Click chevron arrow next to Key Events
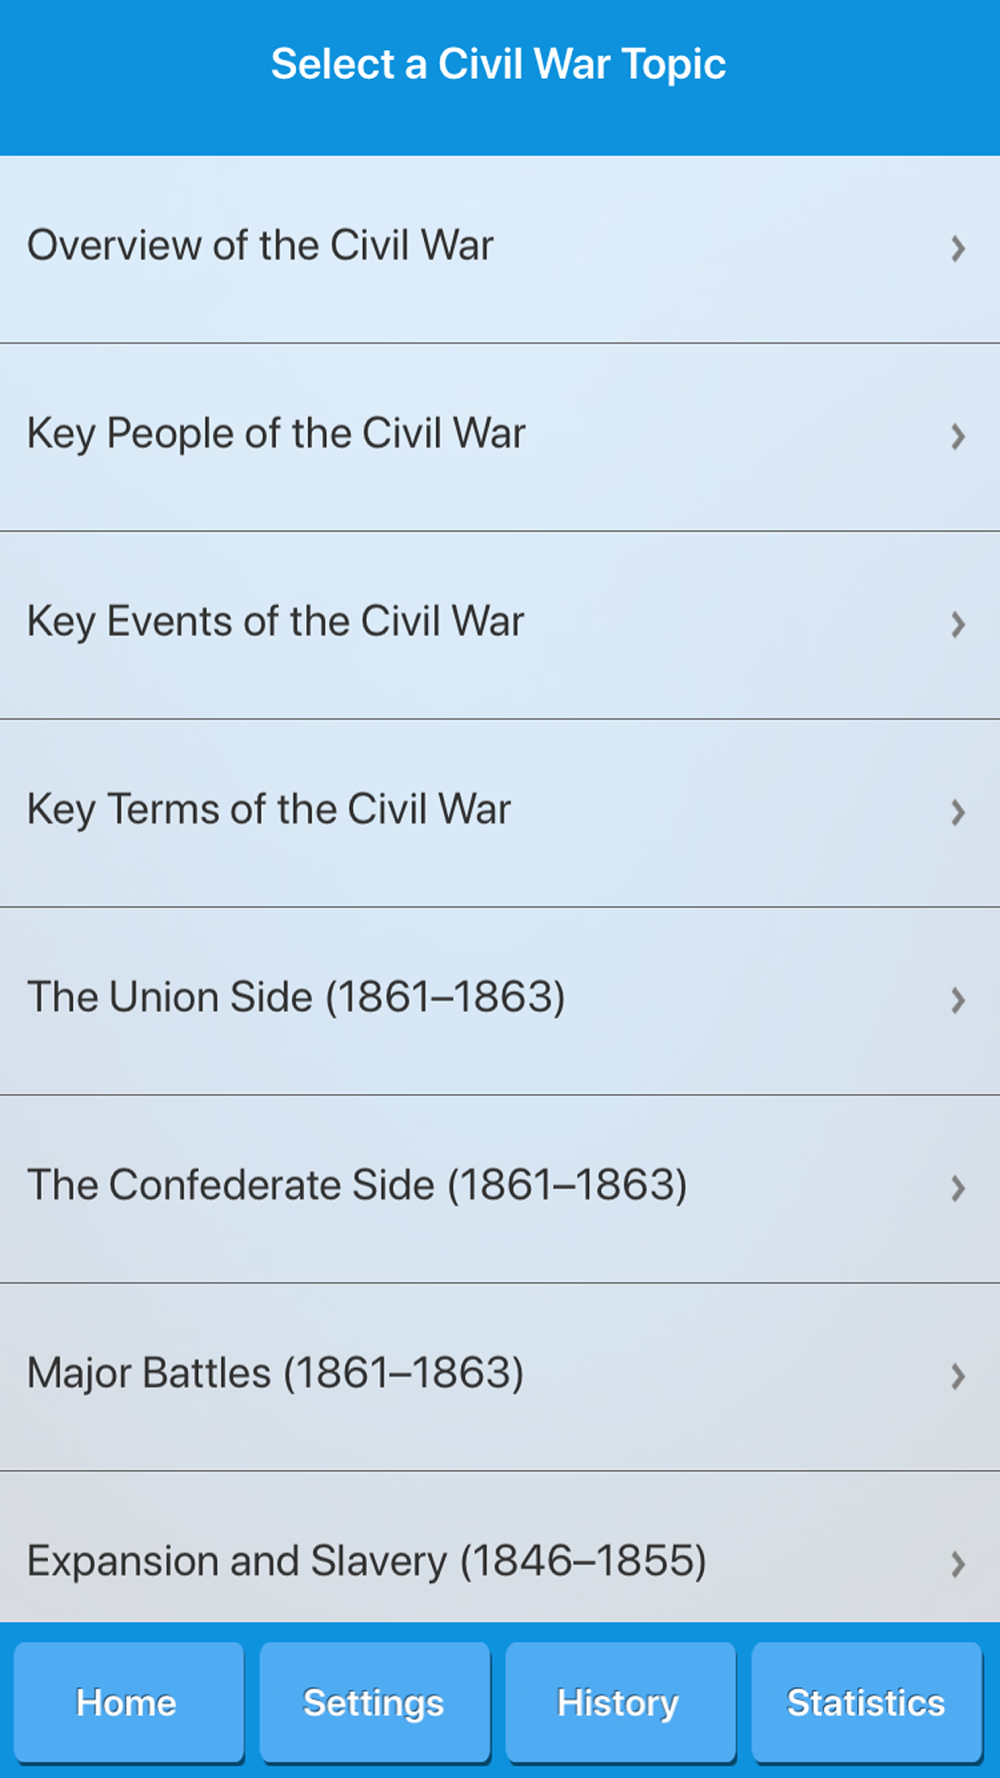 957,624
